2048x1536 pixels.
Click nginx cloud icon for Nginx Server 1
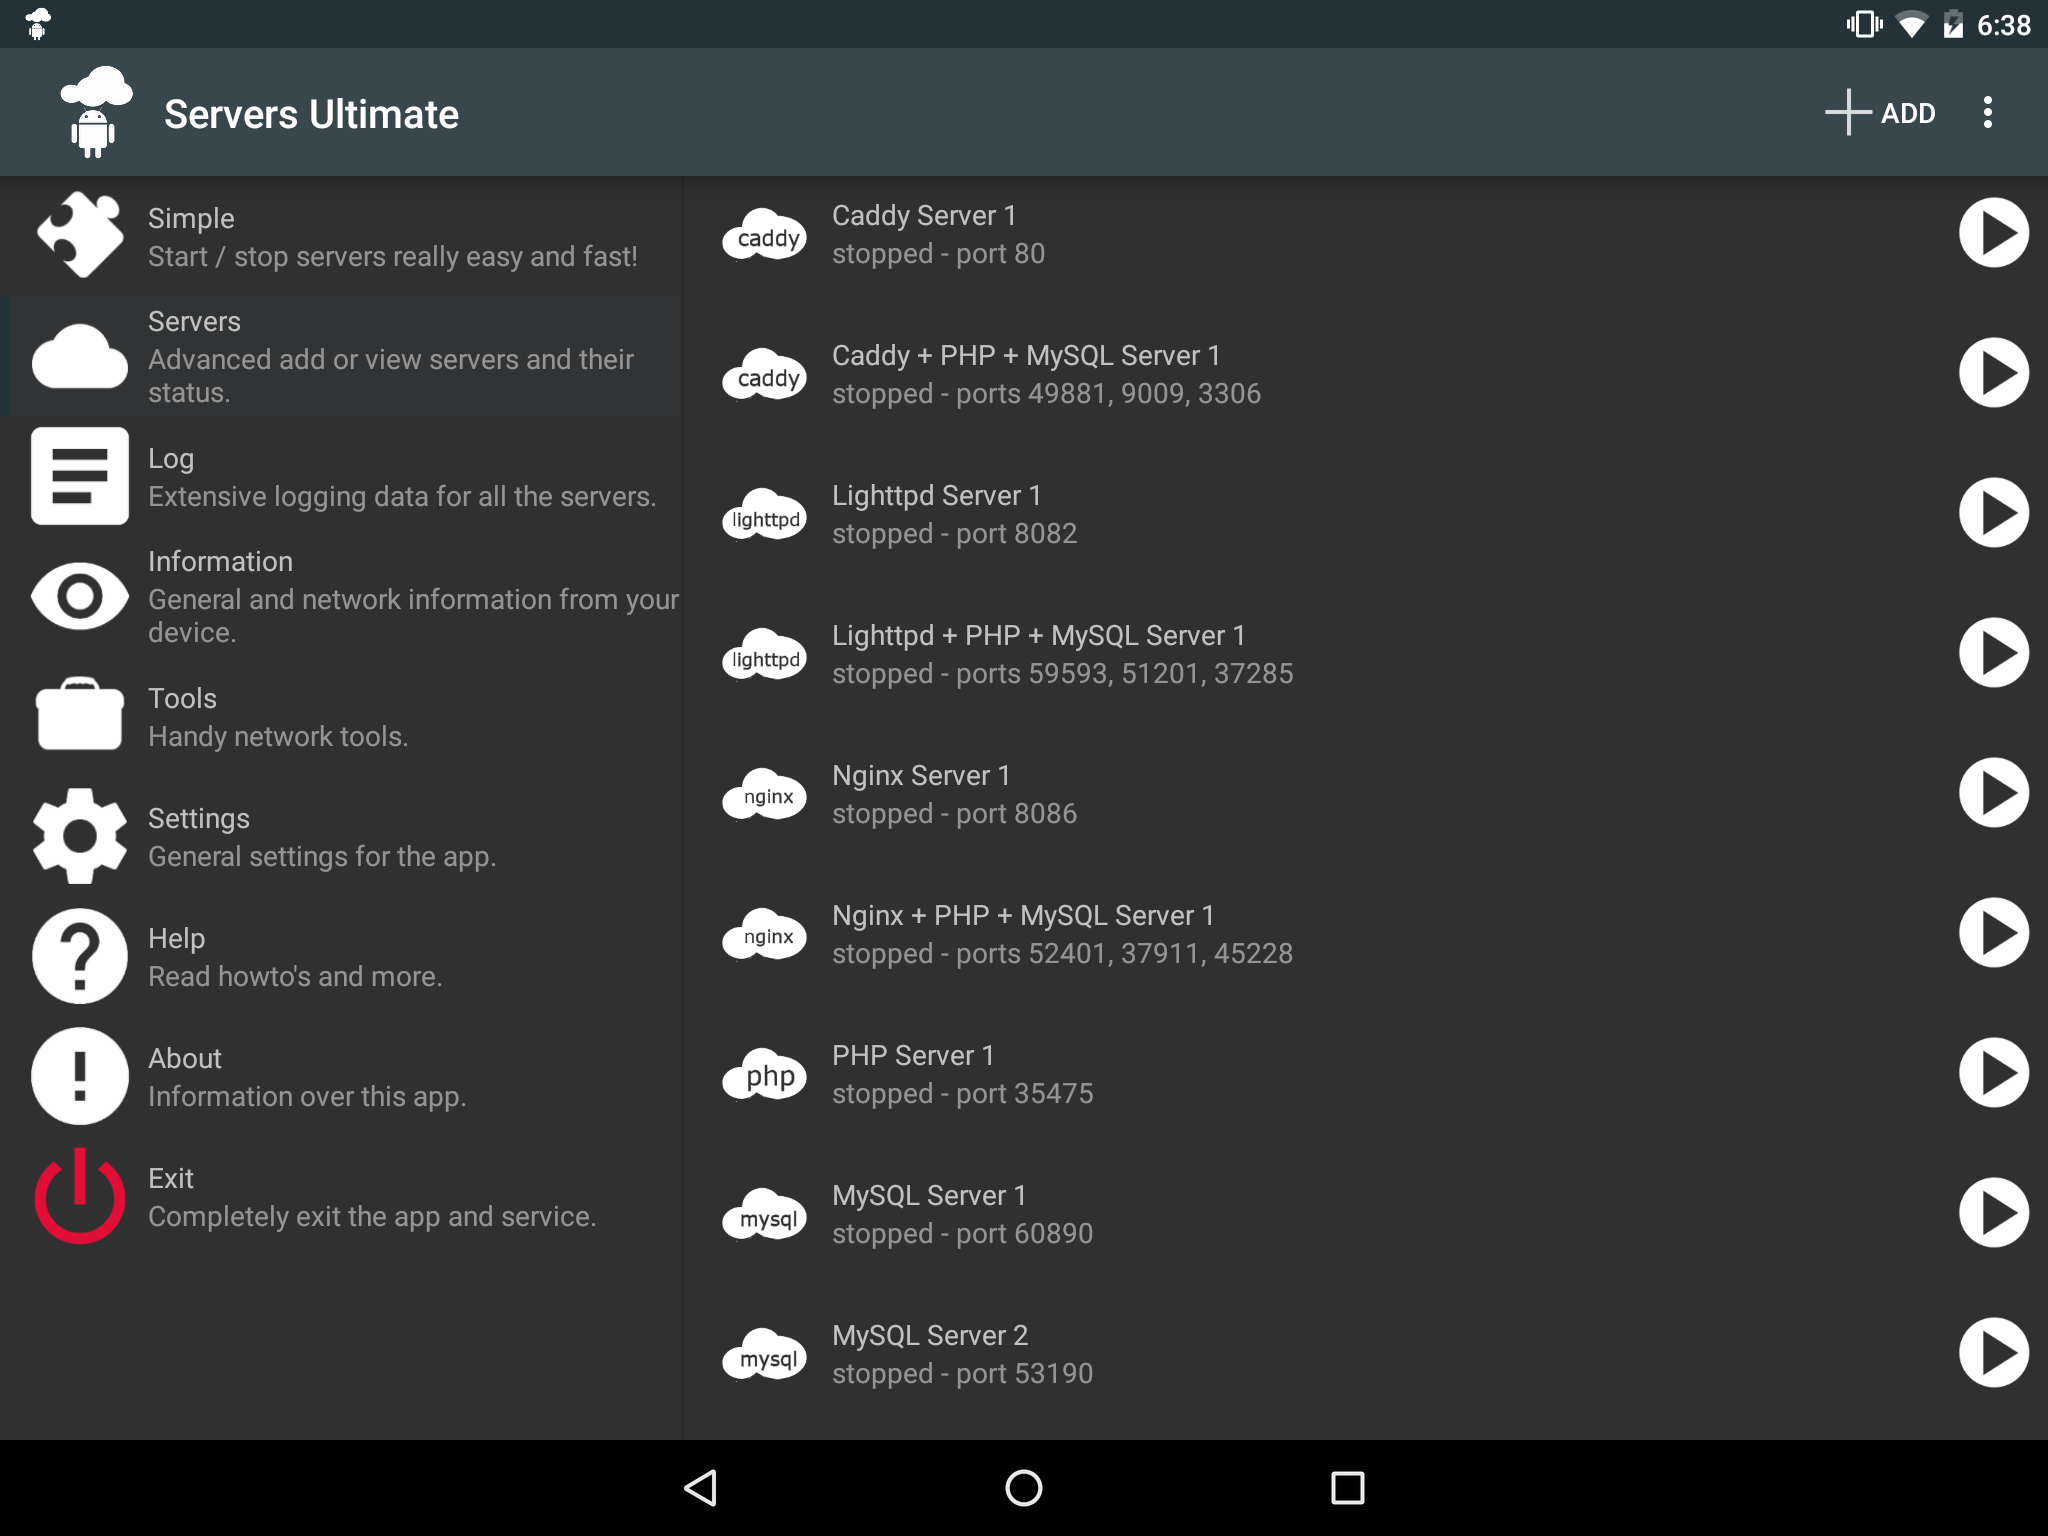(x=765, y=794)
